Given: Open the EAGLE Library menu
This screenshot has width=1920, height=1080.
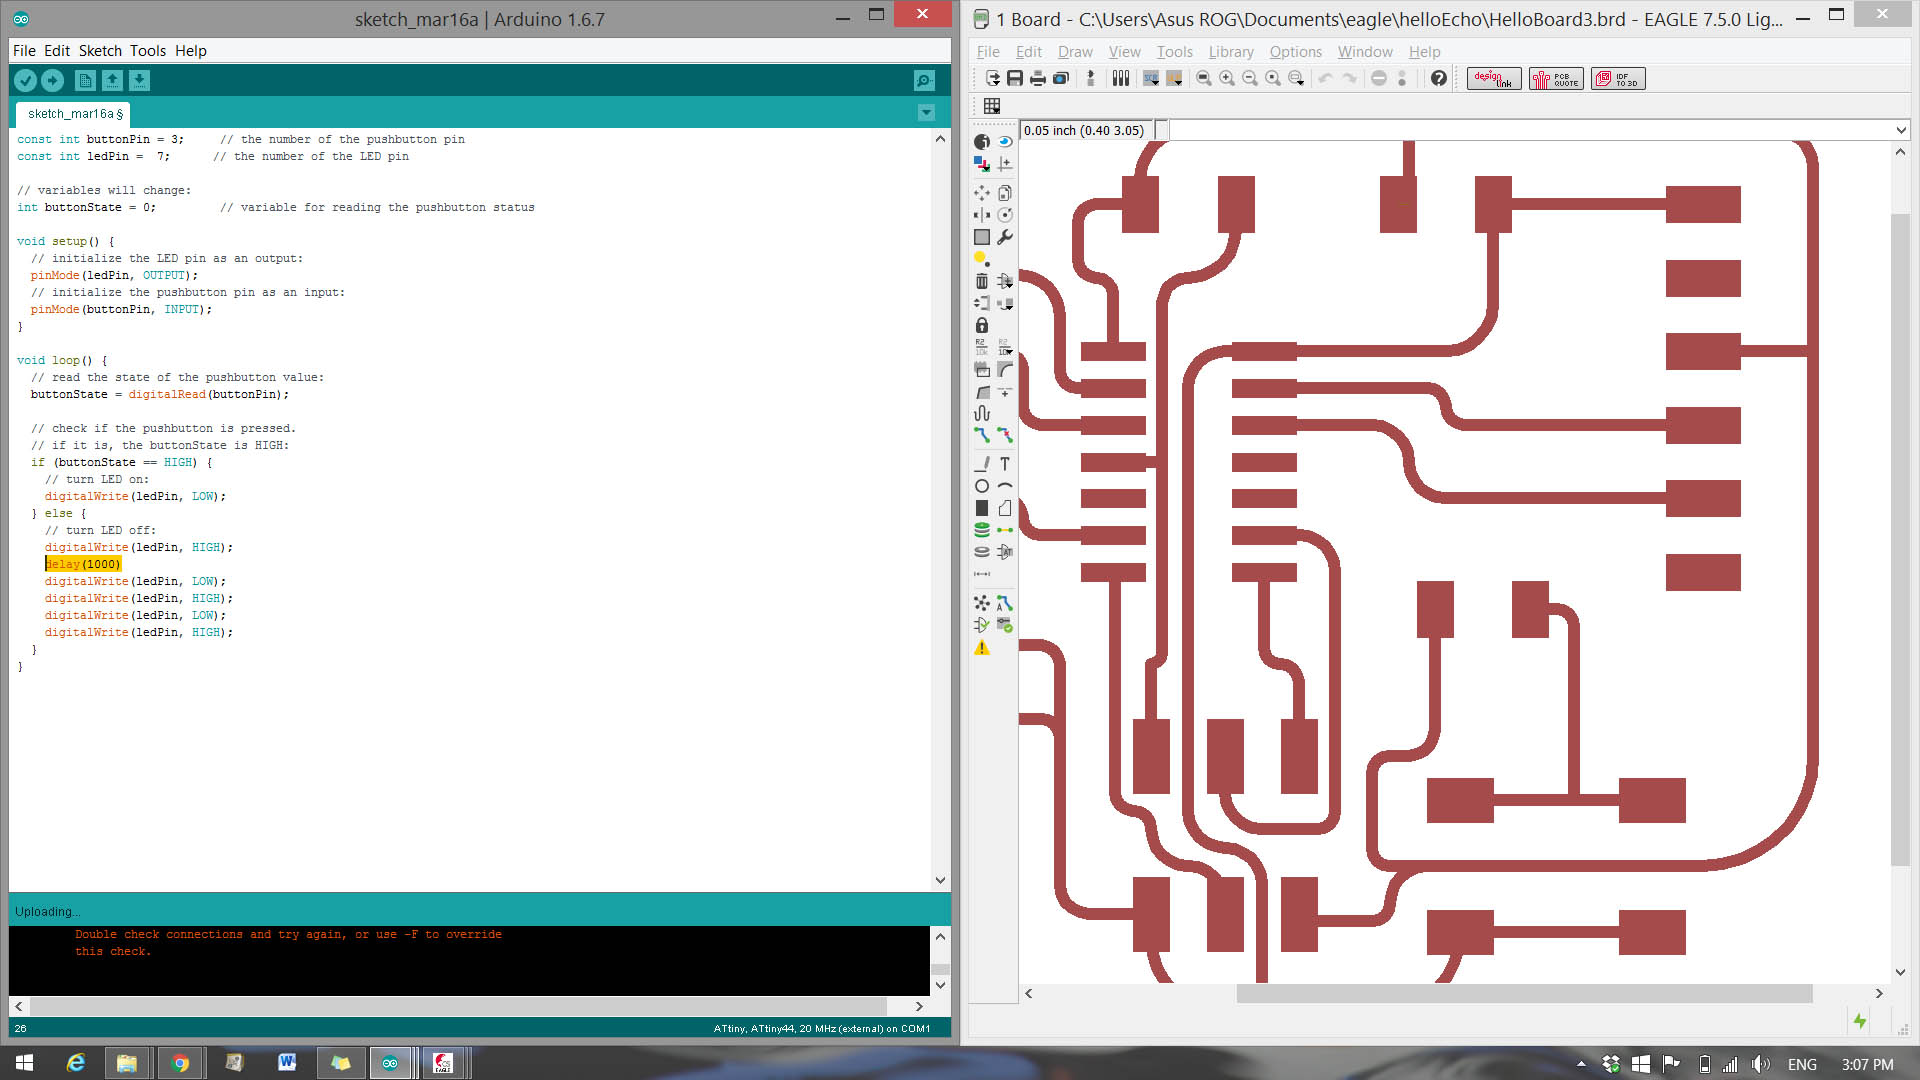Looking at the screenshot, I should 1231,52.
